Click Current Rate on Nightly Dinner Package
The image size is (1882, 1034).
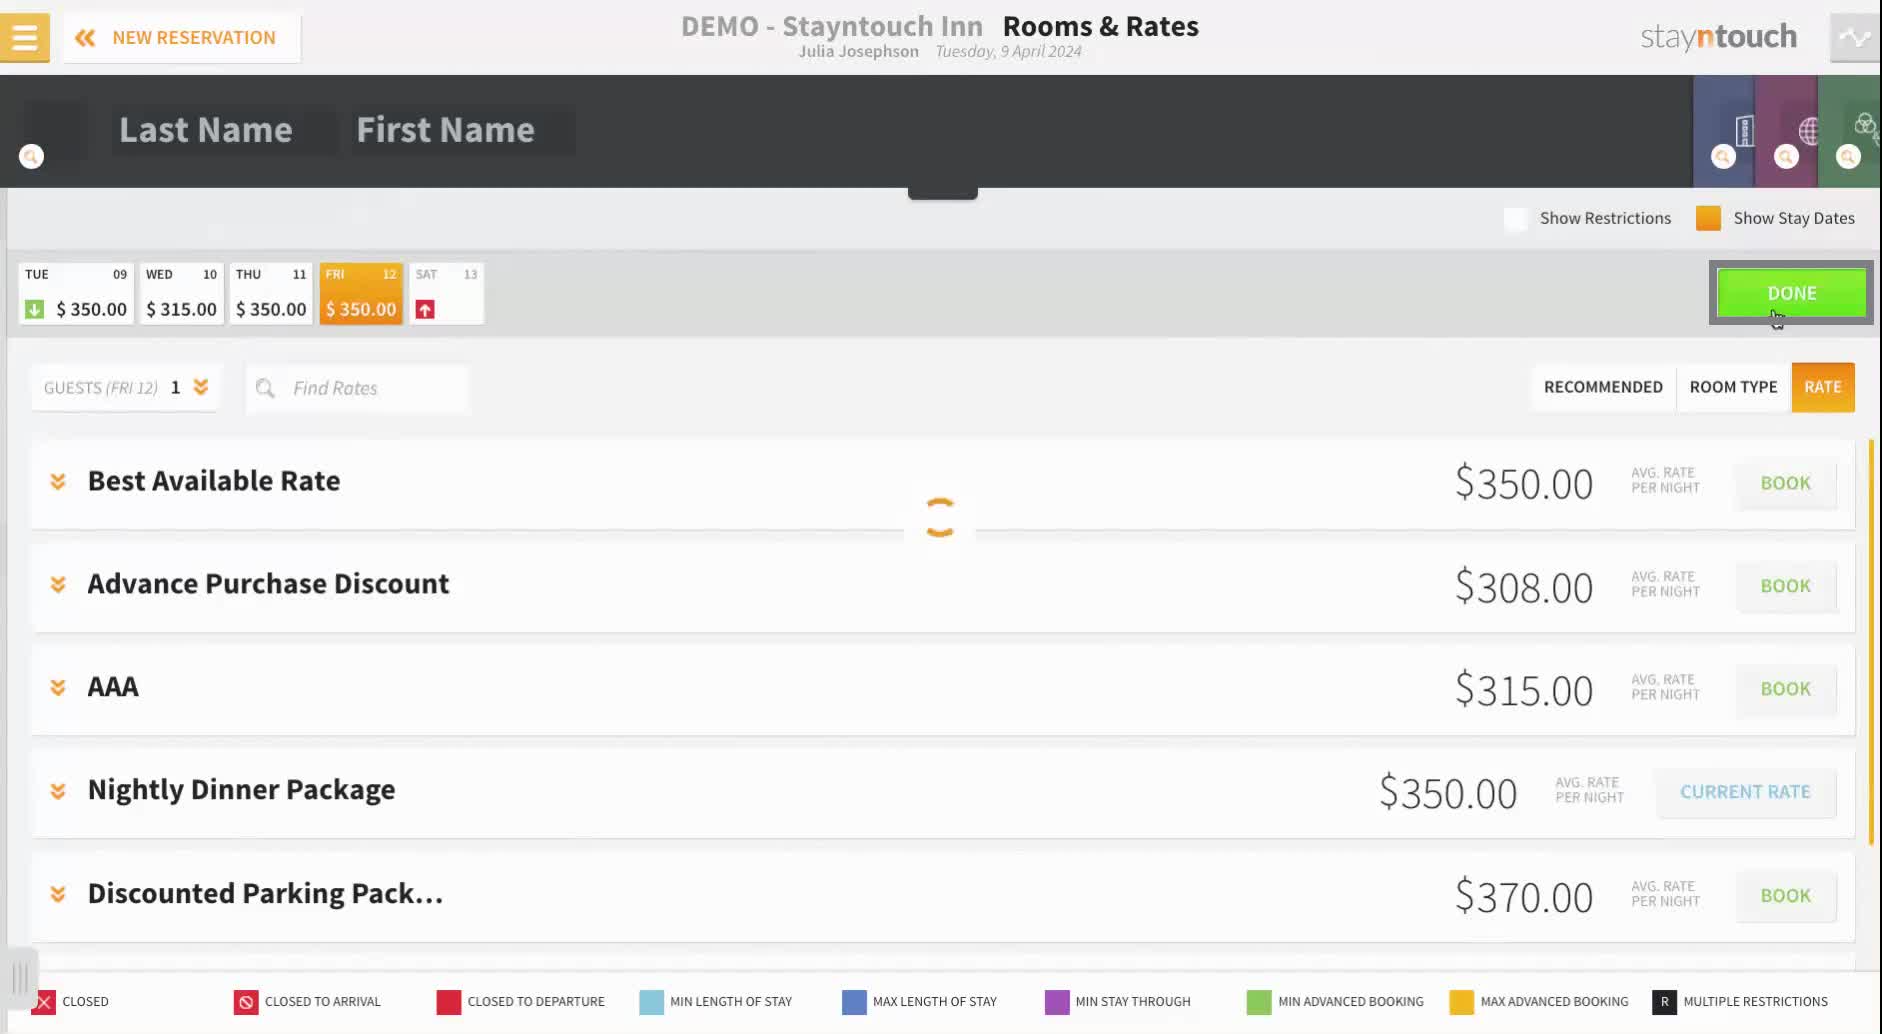1745,792
